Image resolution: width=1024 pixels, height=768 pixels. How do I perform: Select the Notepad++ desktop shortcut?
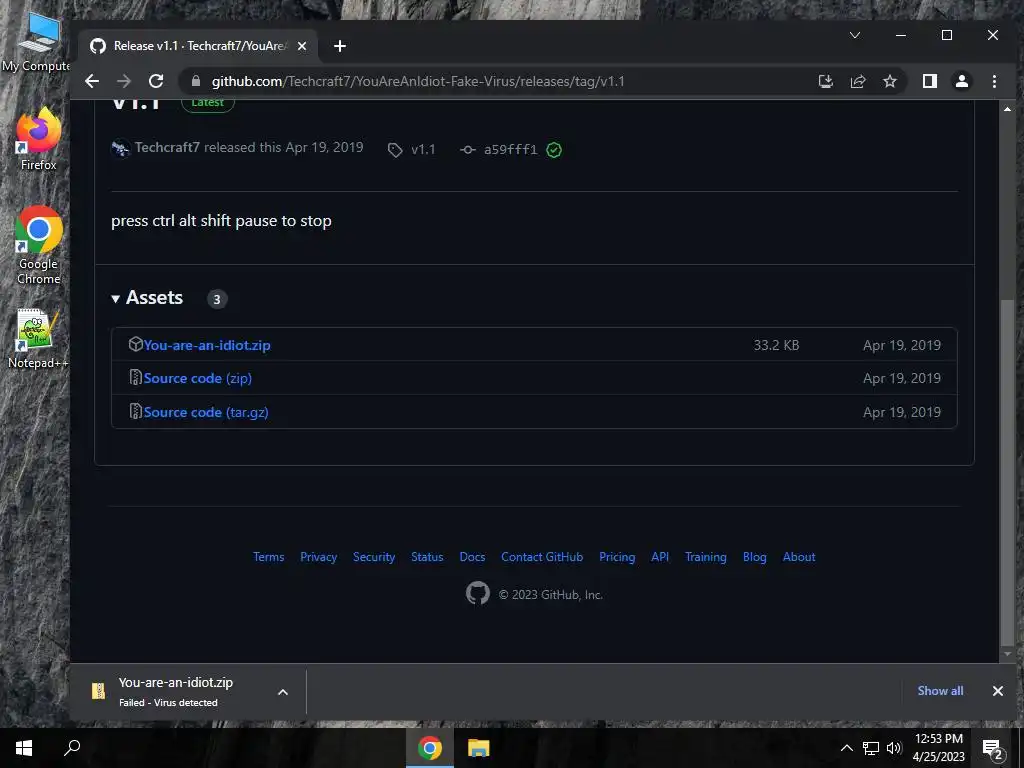(37, 339)
